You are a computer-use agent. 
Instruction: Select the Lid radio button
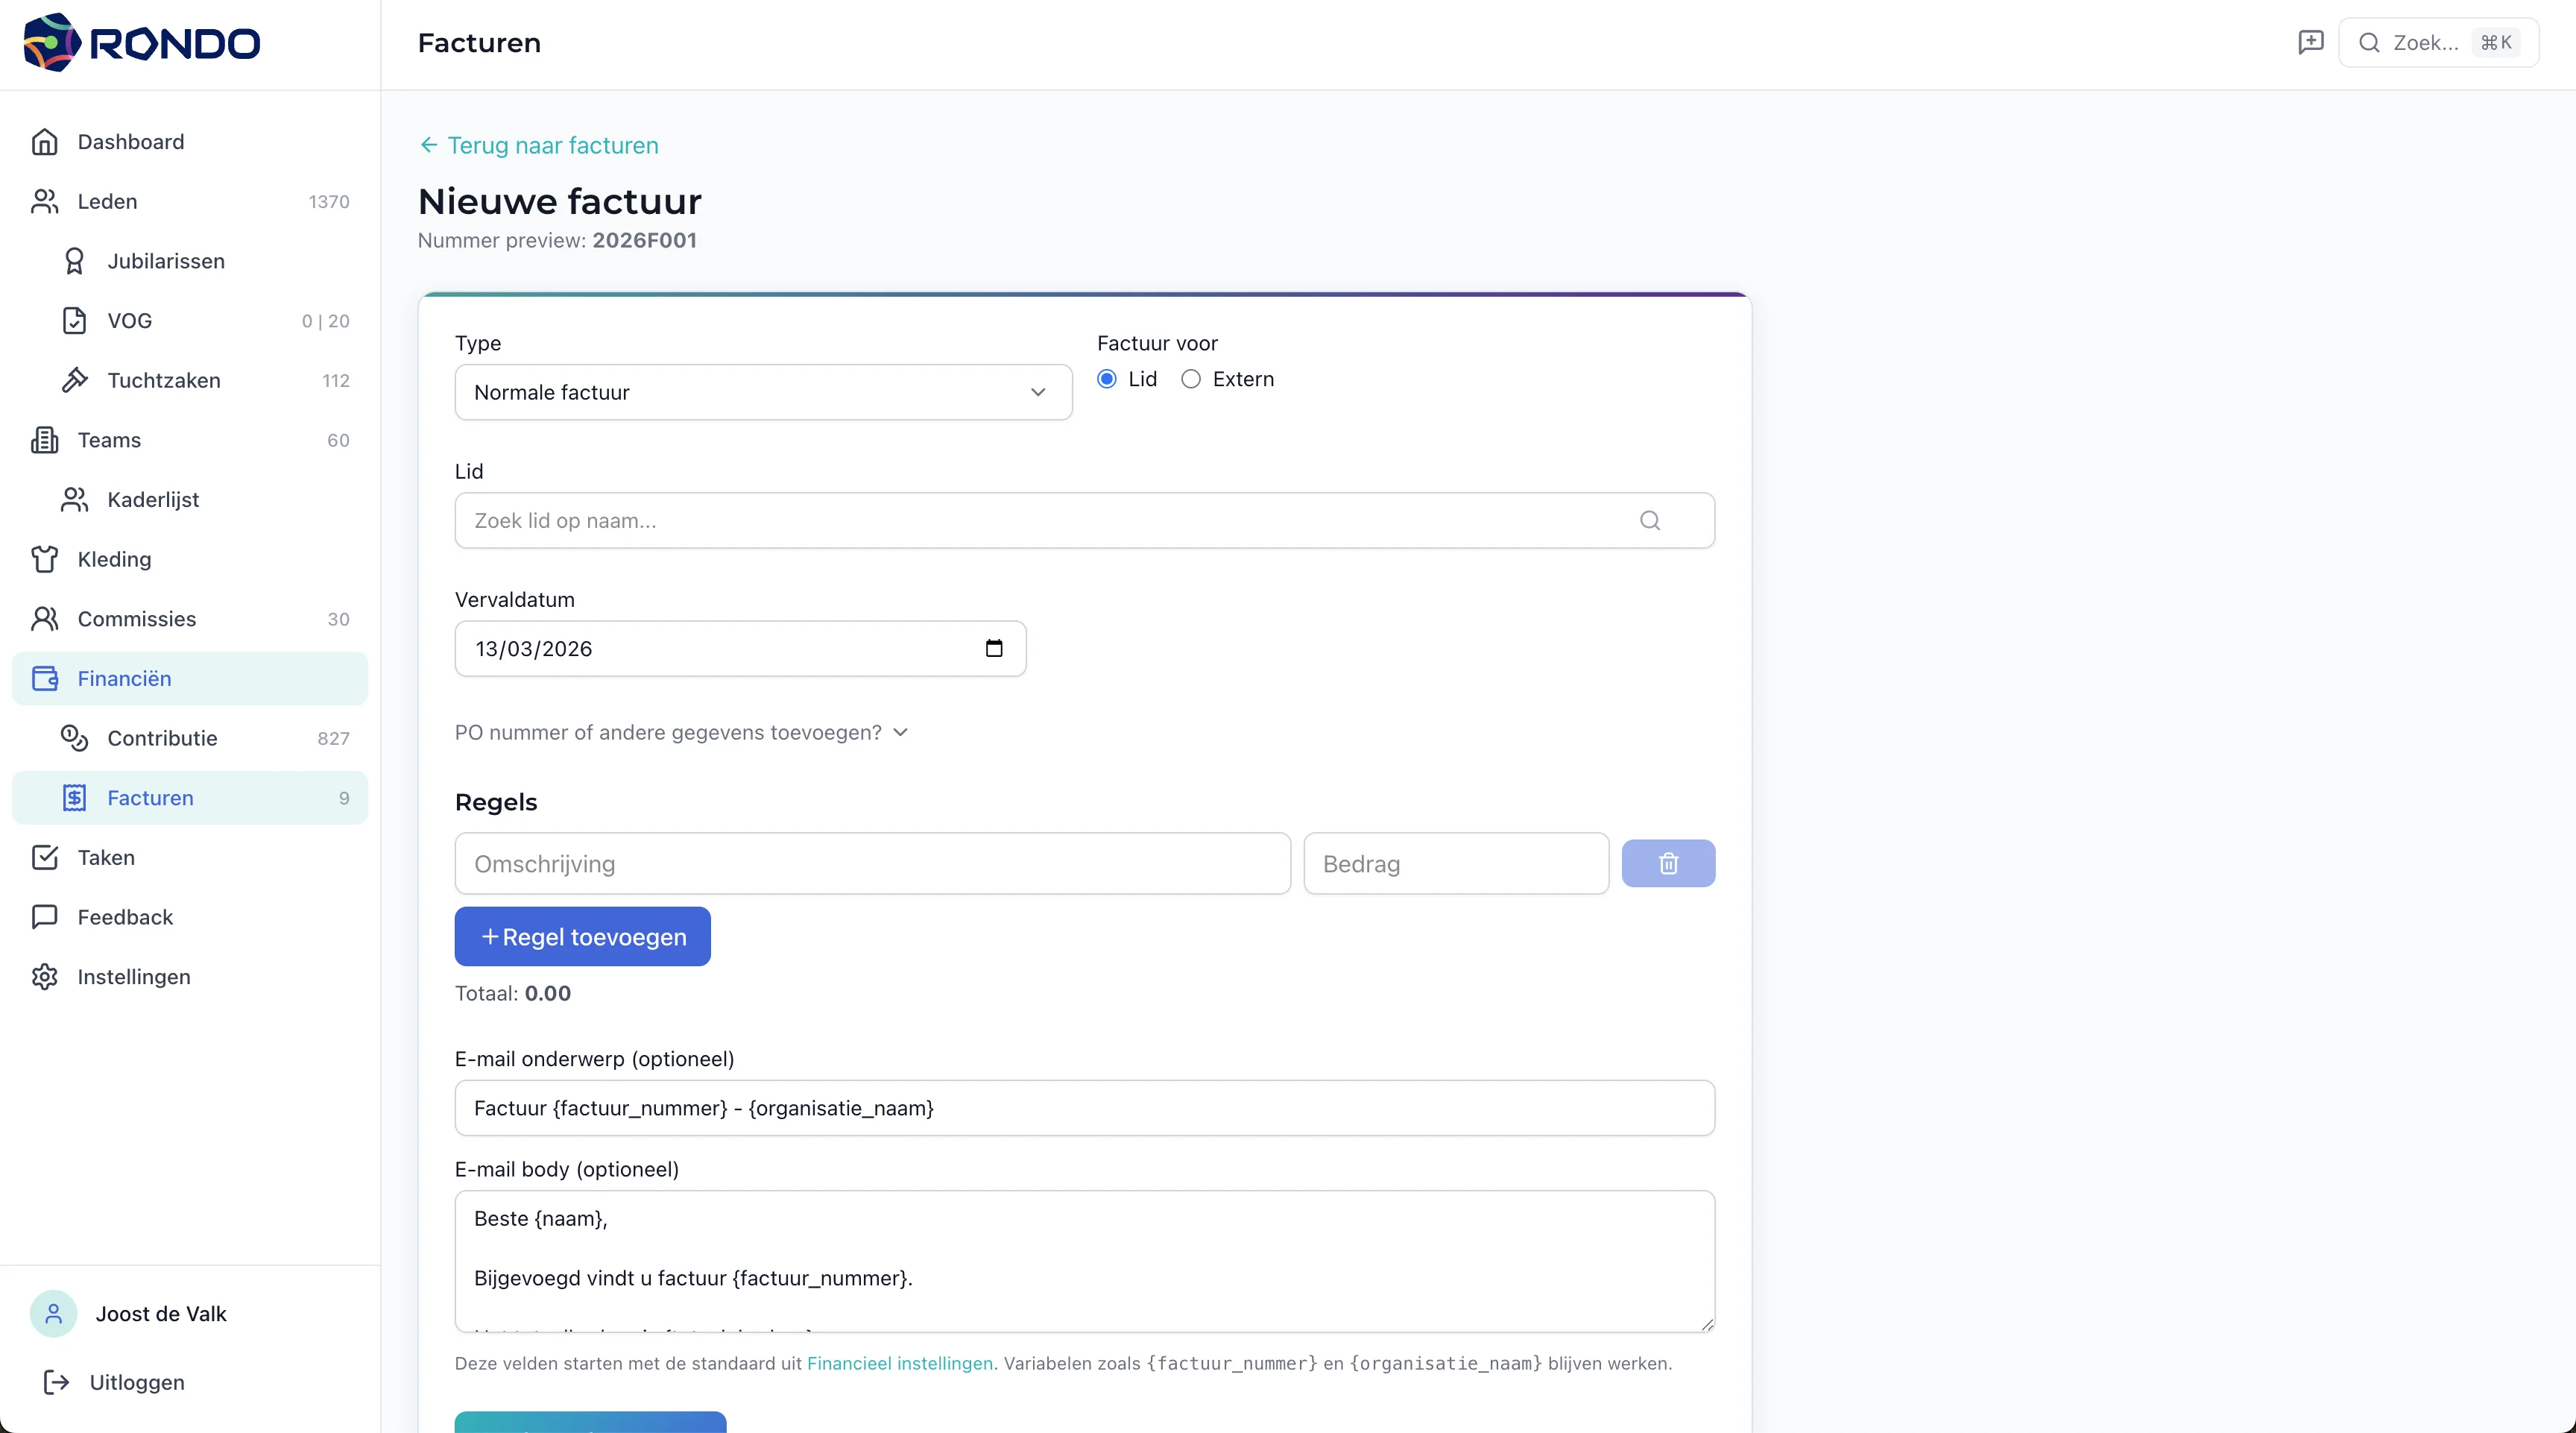pyautogui.click(x=1107, y=379)
